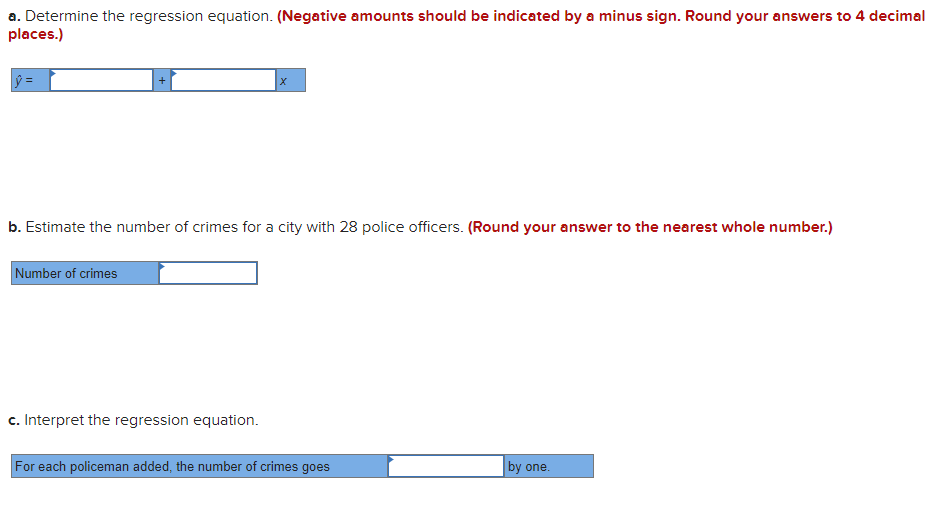Screen dimensions: 943x509
Task: Click the red "nearest whole number" instruction
Action: (650, 227)
